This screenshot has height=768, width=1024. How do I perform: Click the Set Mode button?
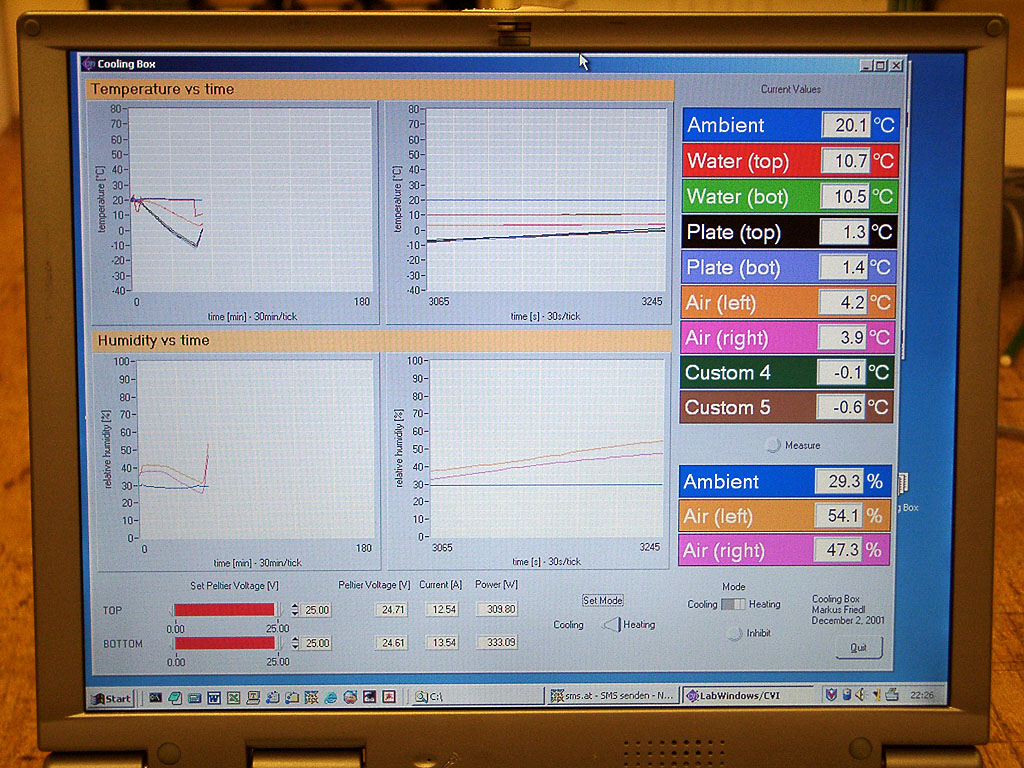click(x=603, y=600)
